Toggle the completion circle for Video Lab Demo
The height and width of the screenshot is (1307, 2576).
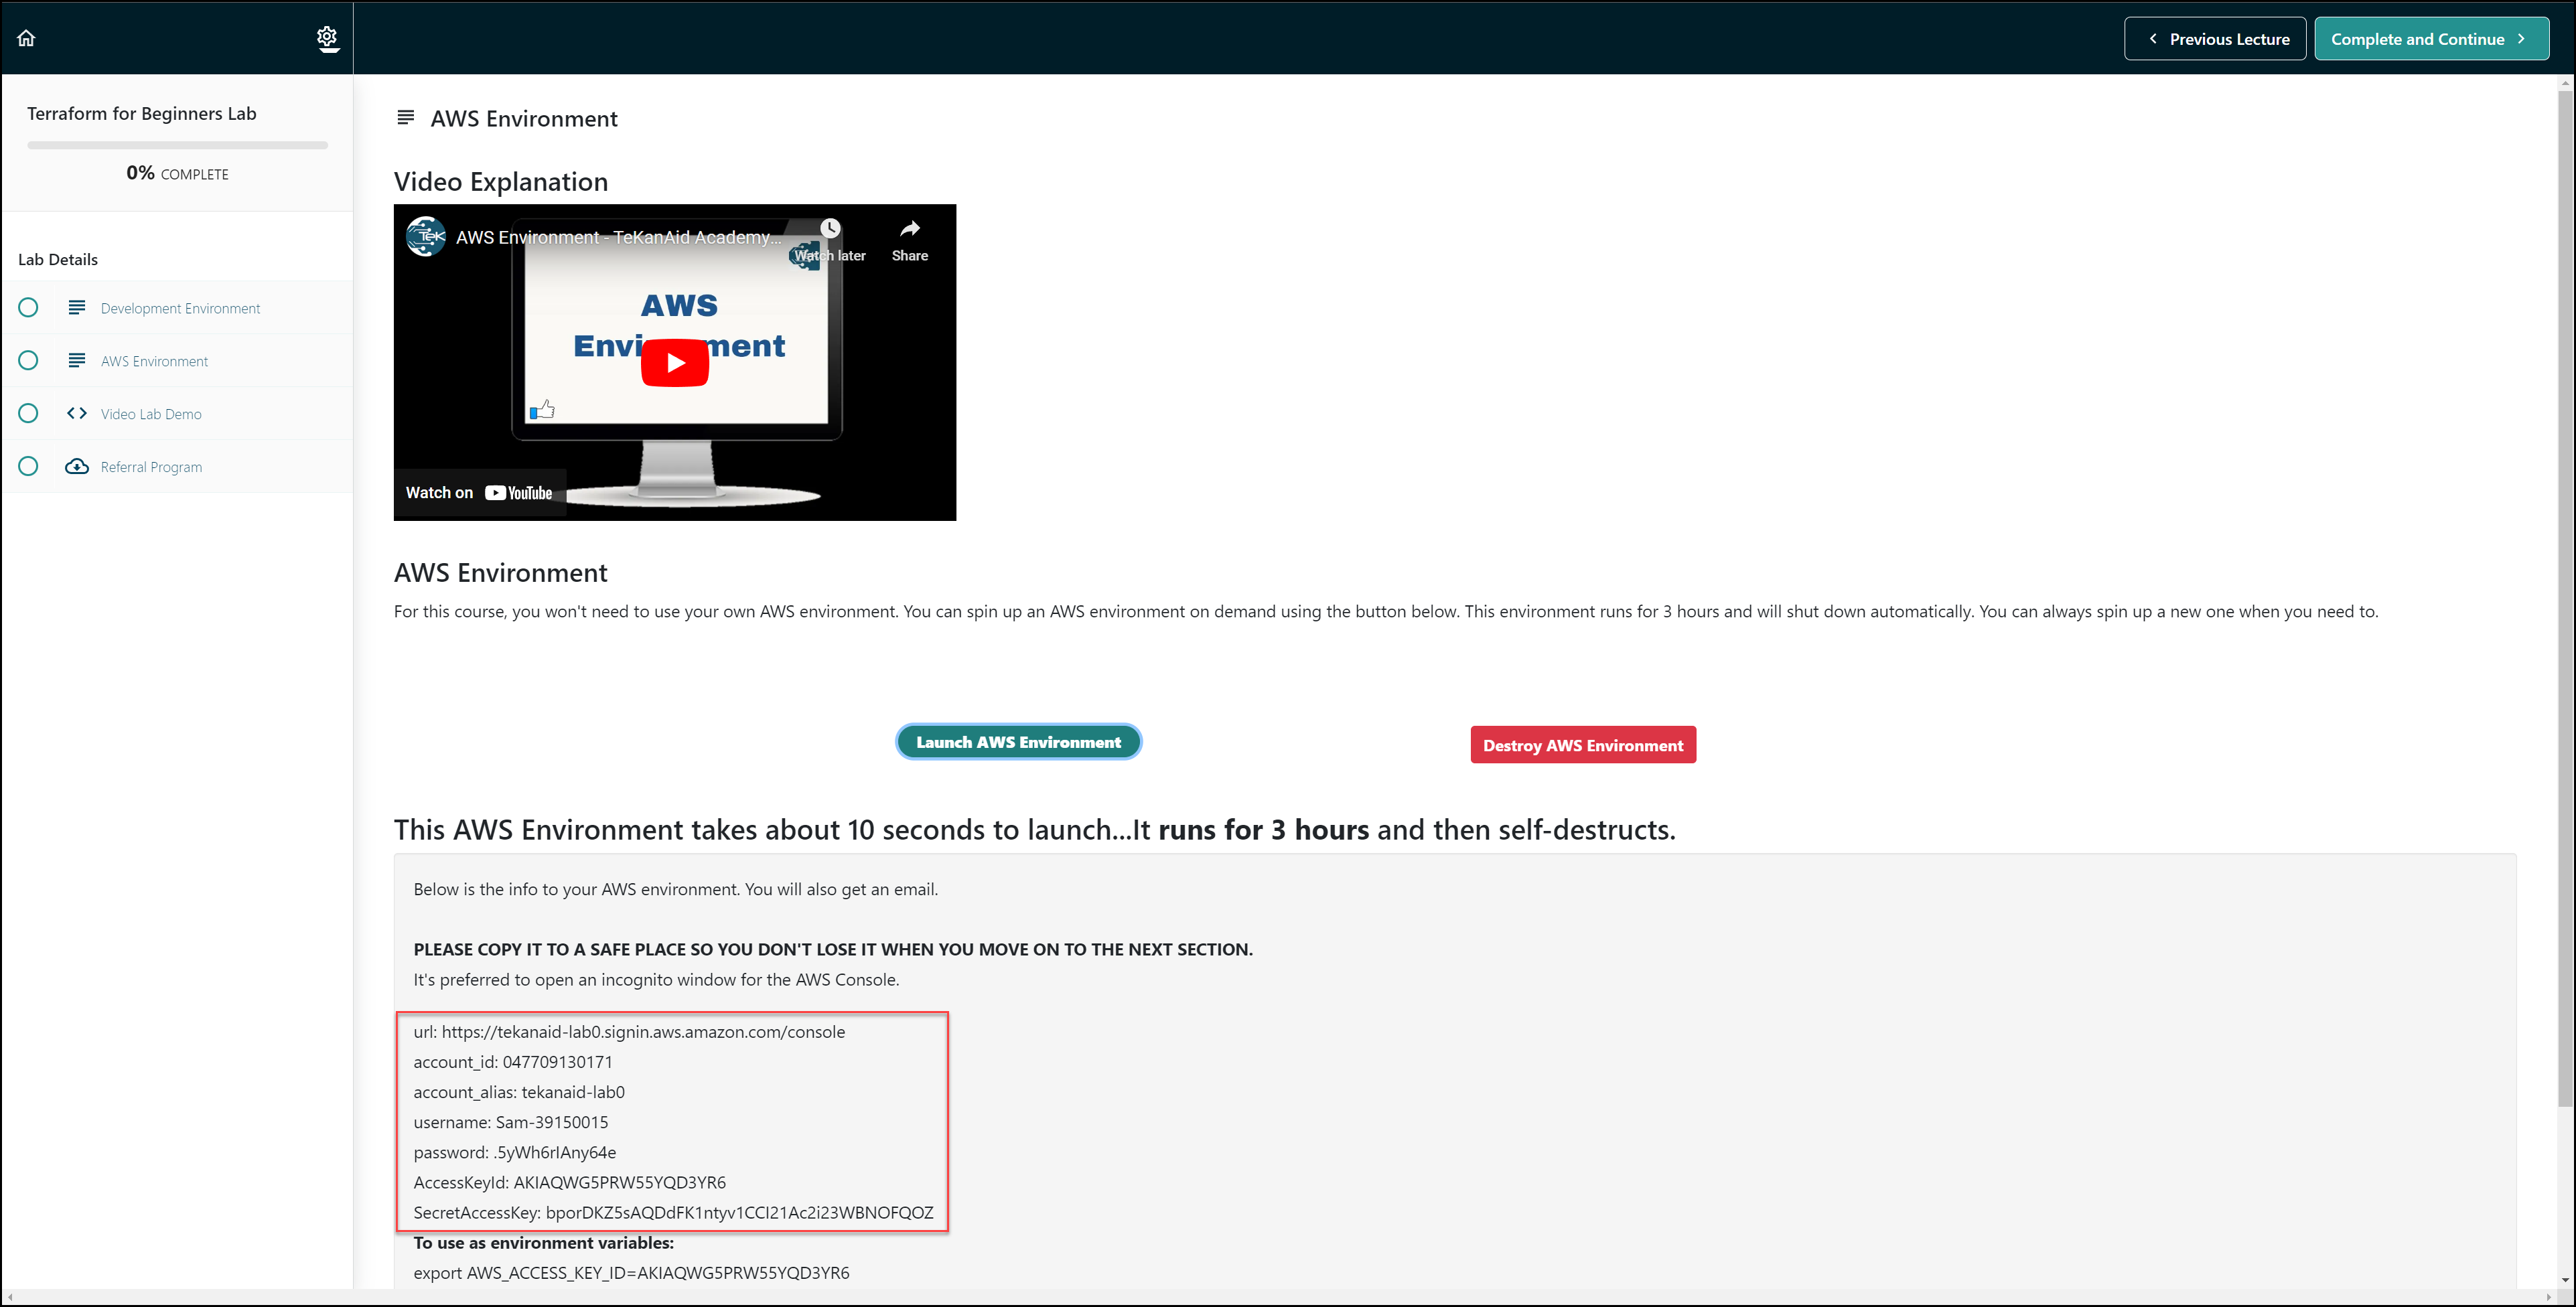point(28,413)
